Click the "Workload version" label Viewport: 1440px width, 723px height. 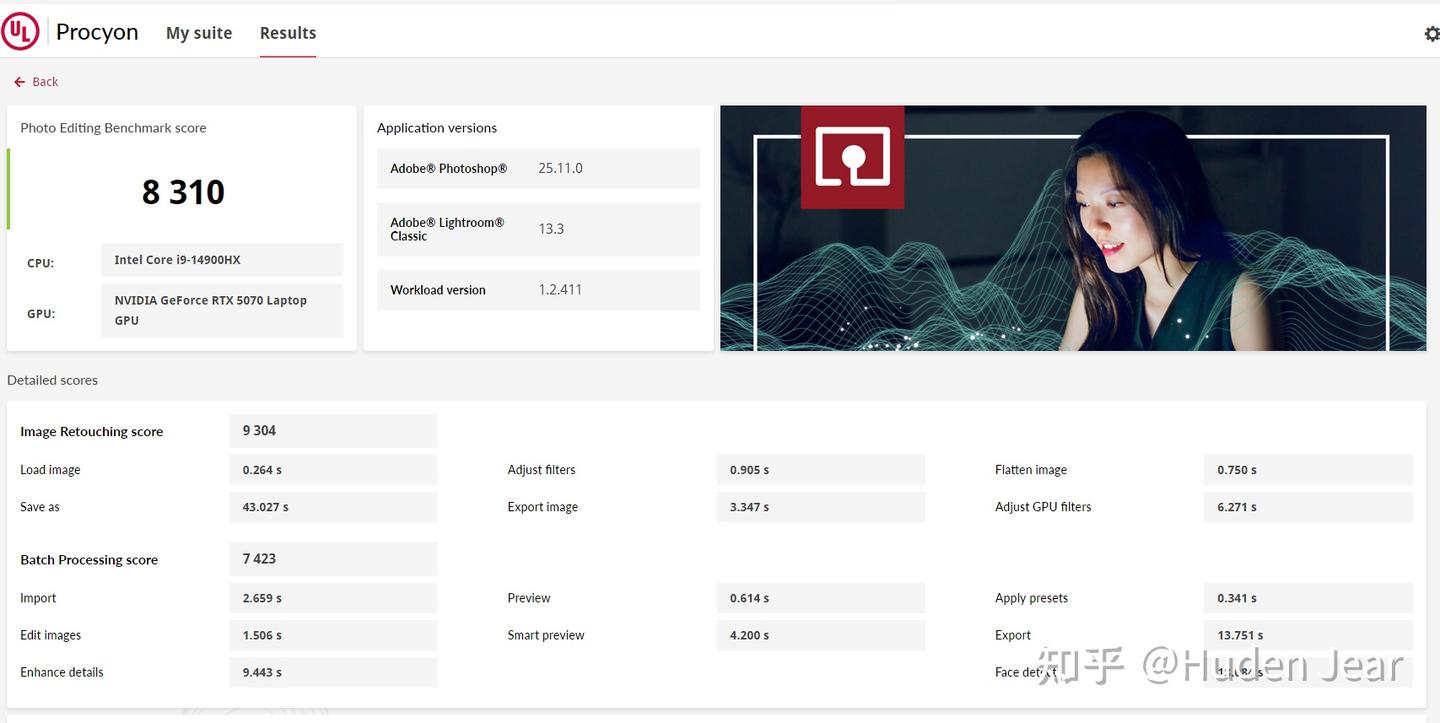point(438,290)
